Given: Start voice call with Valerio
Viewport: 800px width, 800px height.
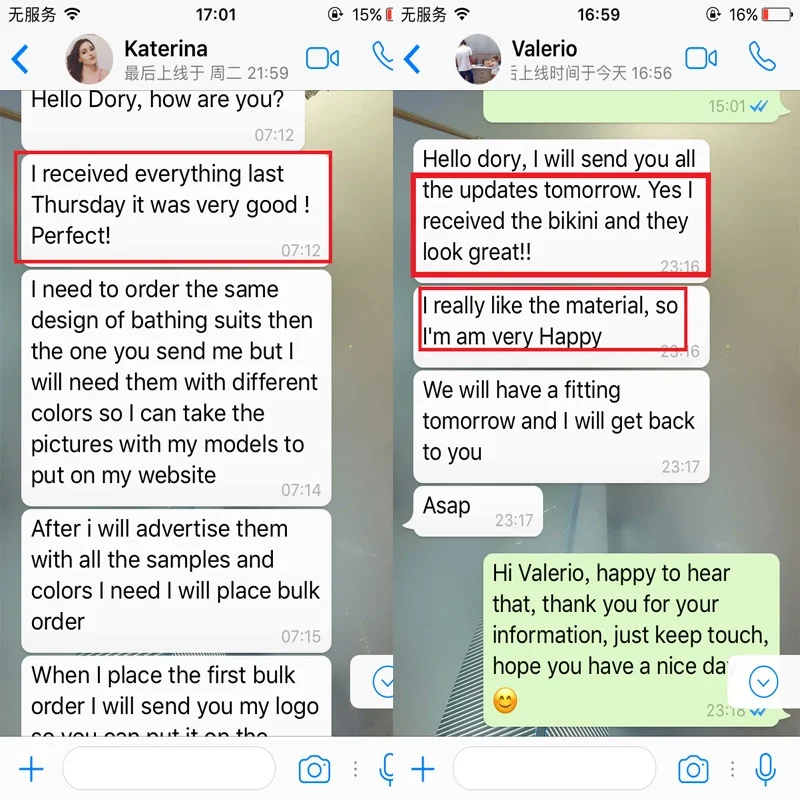Looking at the screenshot, I should pyautogui.click(x=762, y=56).
